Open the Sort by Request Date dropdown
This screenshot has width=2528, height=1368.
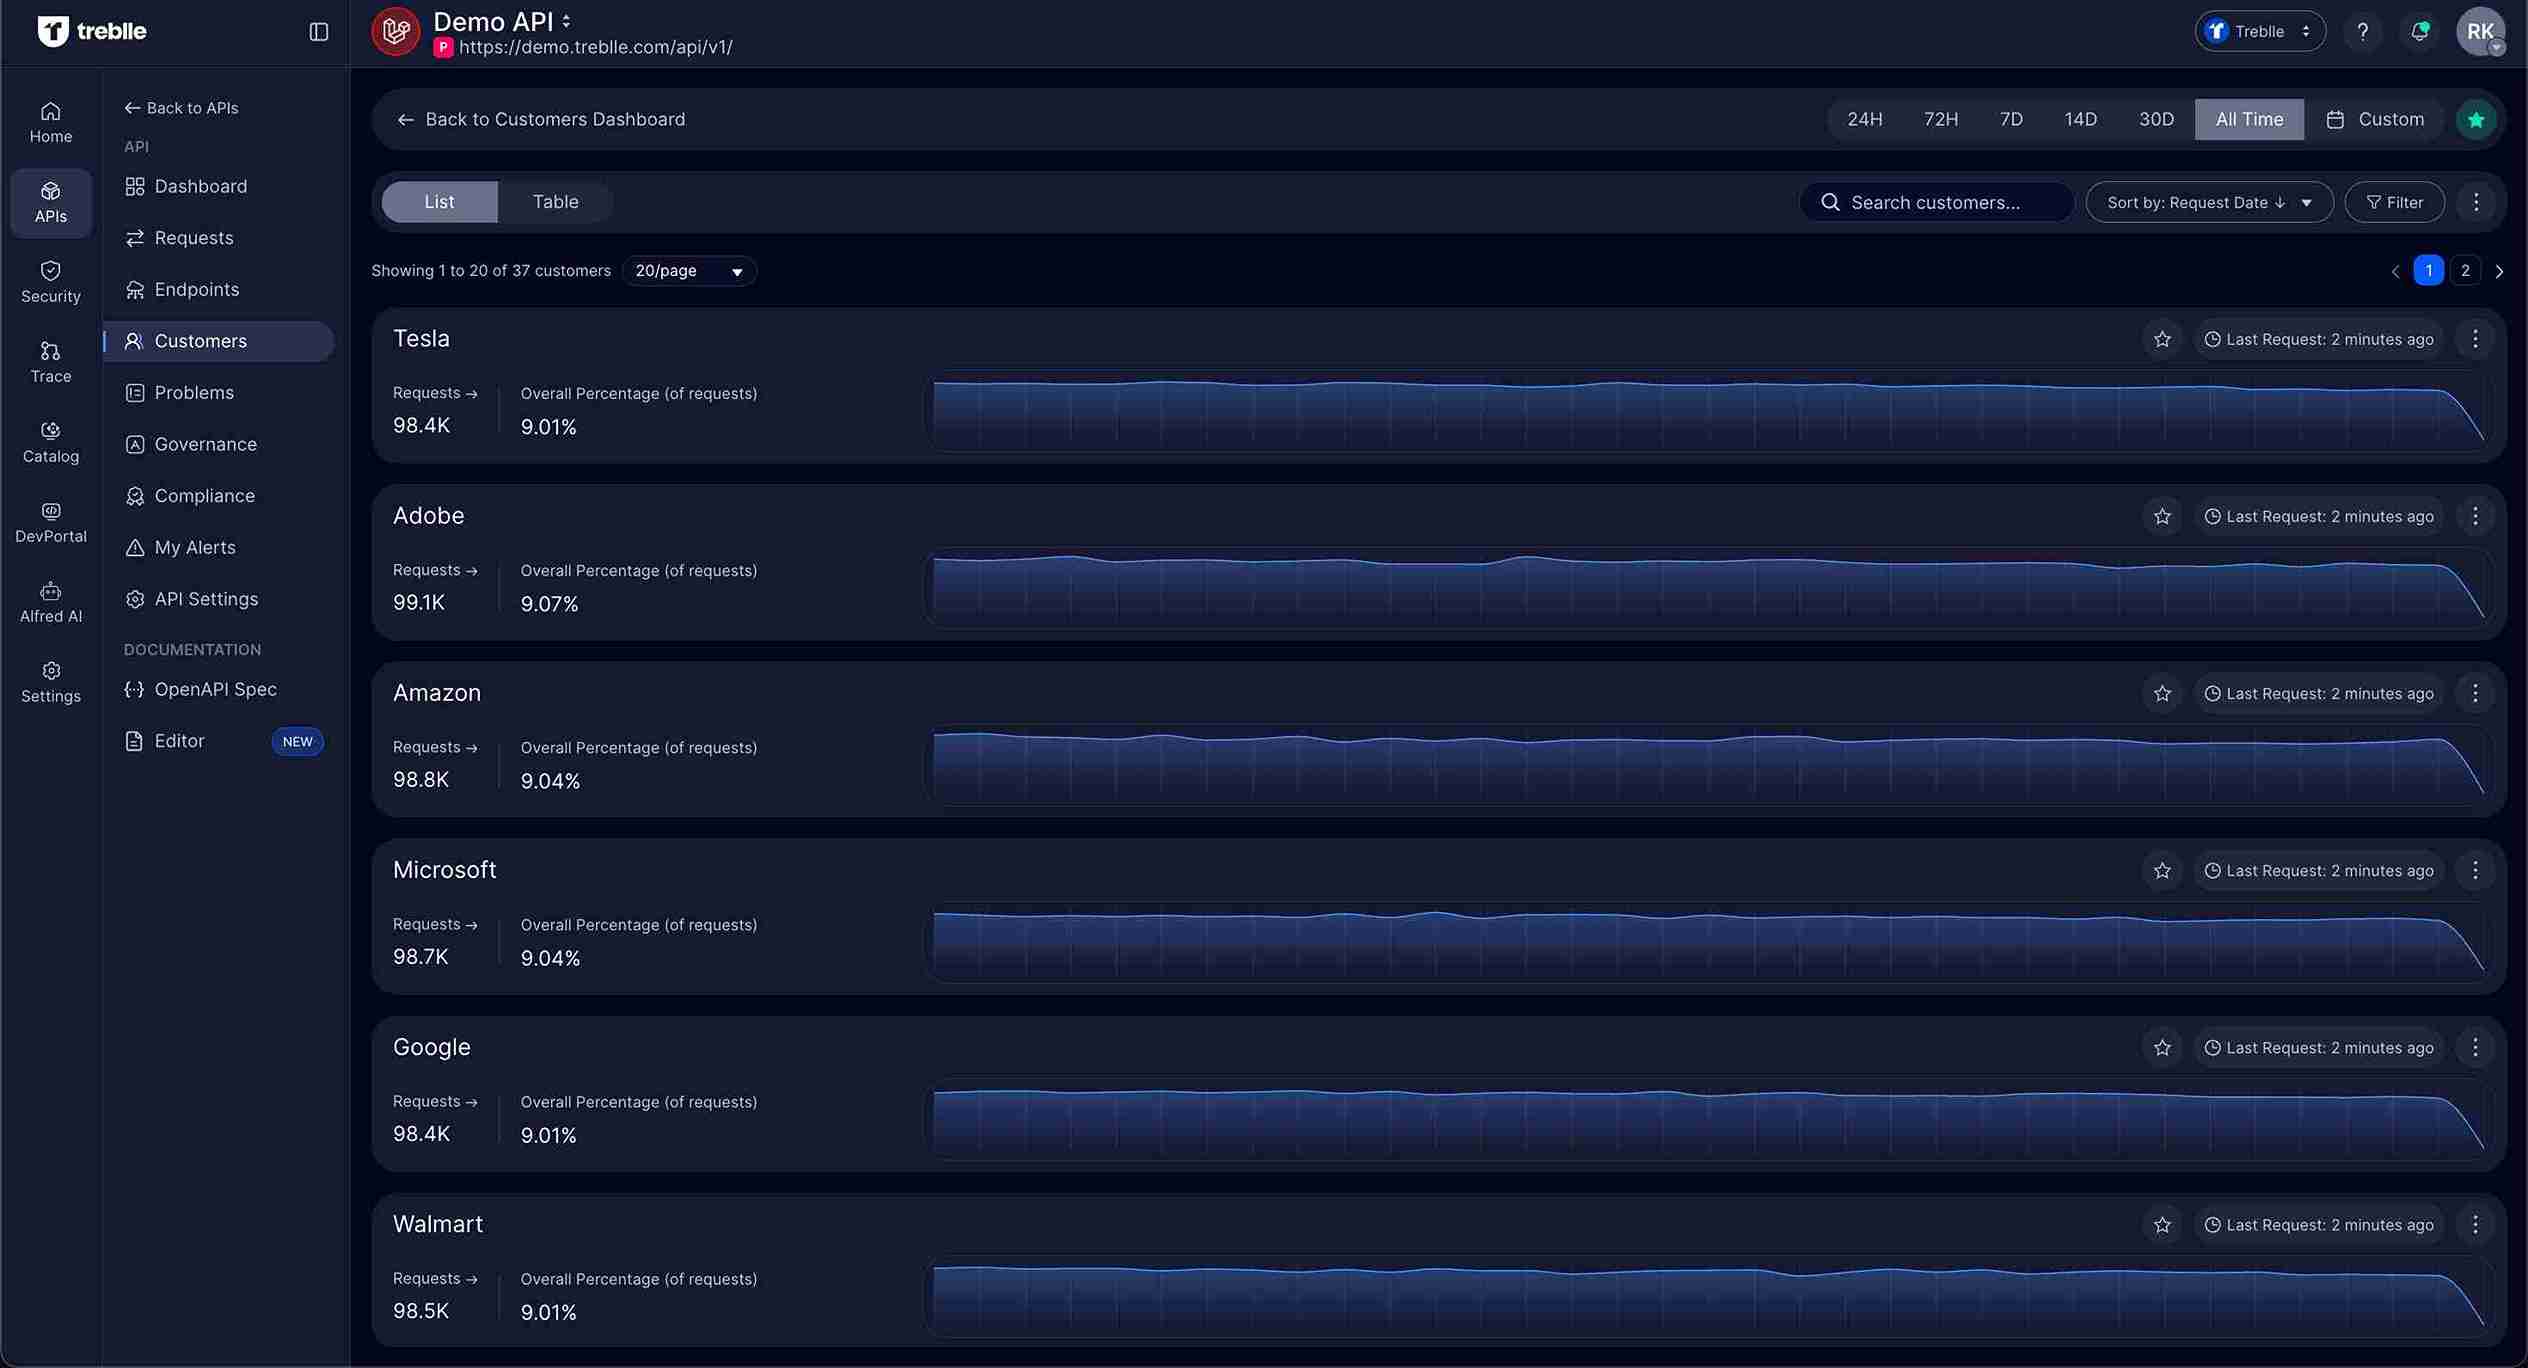pos(2209,202)
